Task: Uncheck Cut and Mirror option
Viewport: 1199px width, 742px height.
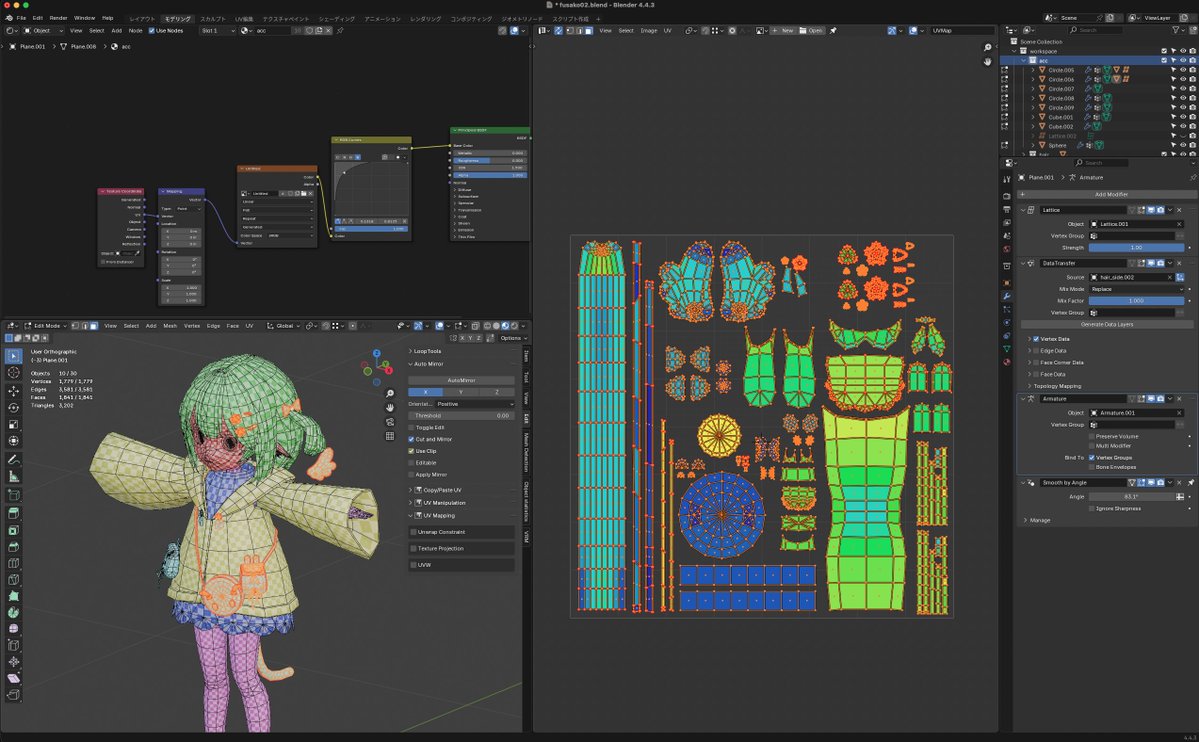Action: tap(411, 439)
